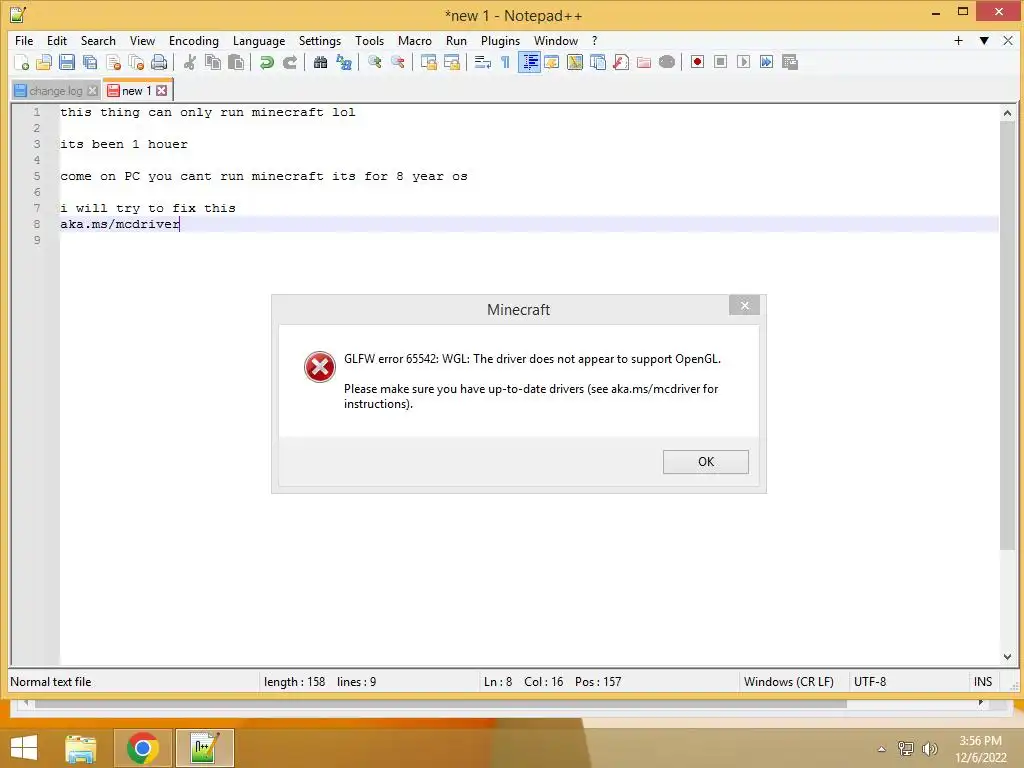This screenshot has width=1024, height=768.
Task: Click the Save All toolbar icon
Action: click(90, 62)
